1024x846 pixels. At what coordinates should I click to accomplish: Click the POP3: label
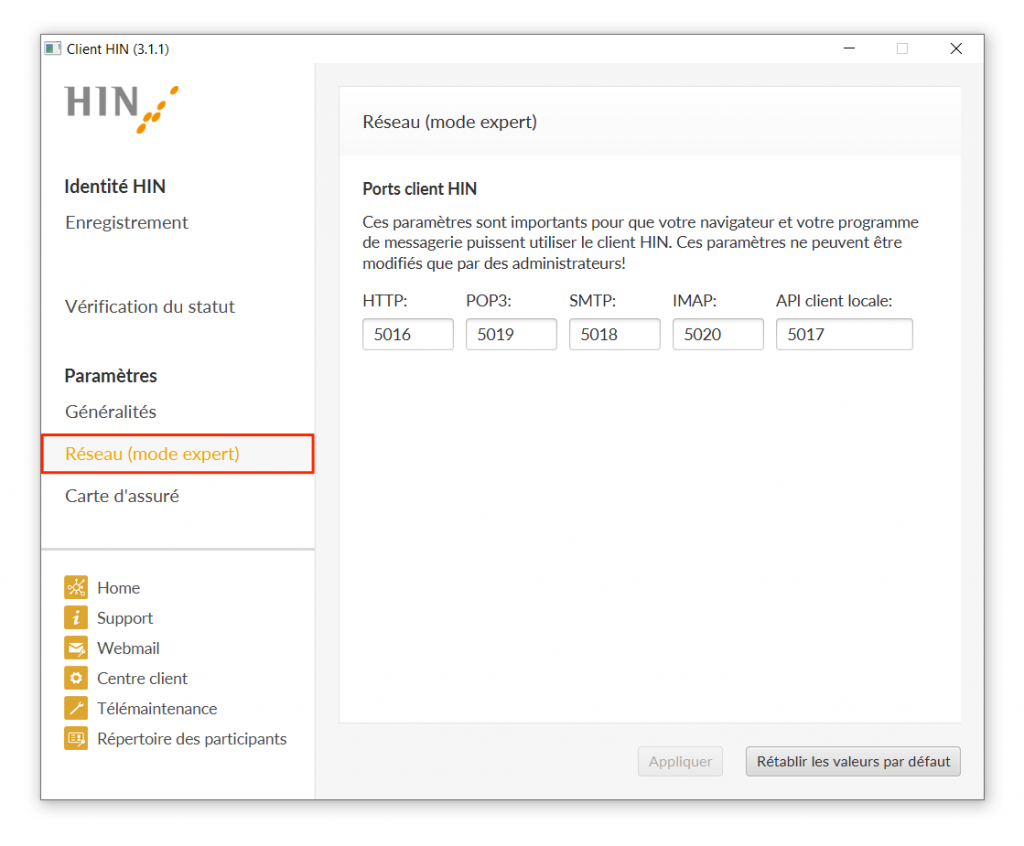pyautogui.click(x=488, y=301)
